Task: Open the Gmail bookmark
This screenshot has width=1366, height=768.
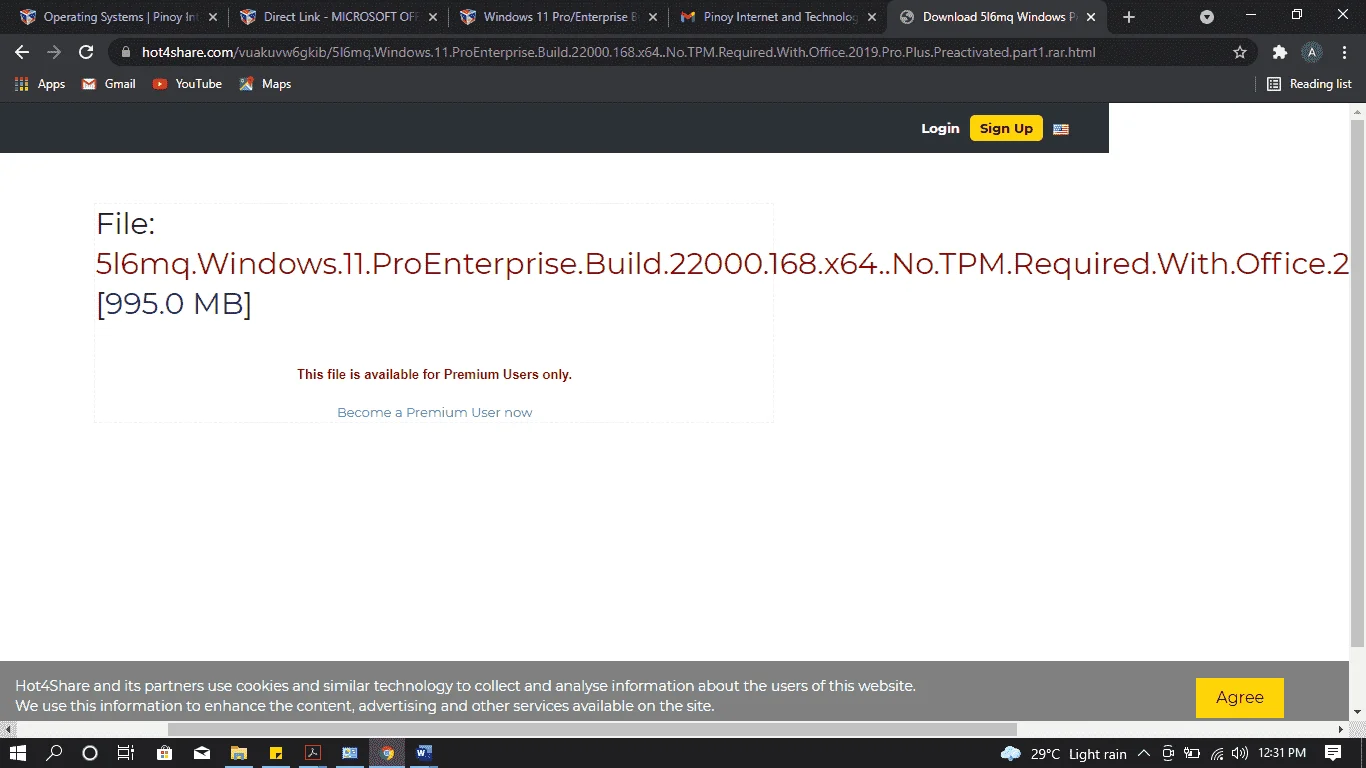Action: (108, 84)
